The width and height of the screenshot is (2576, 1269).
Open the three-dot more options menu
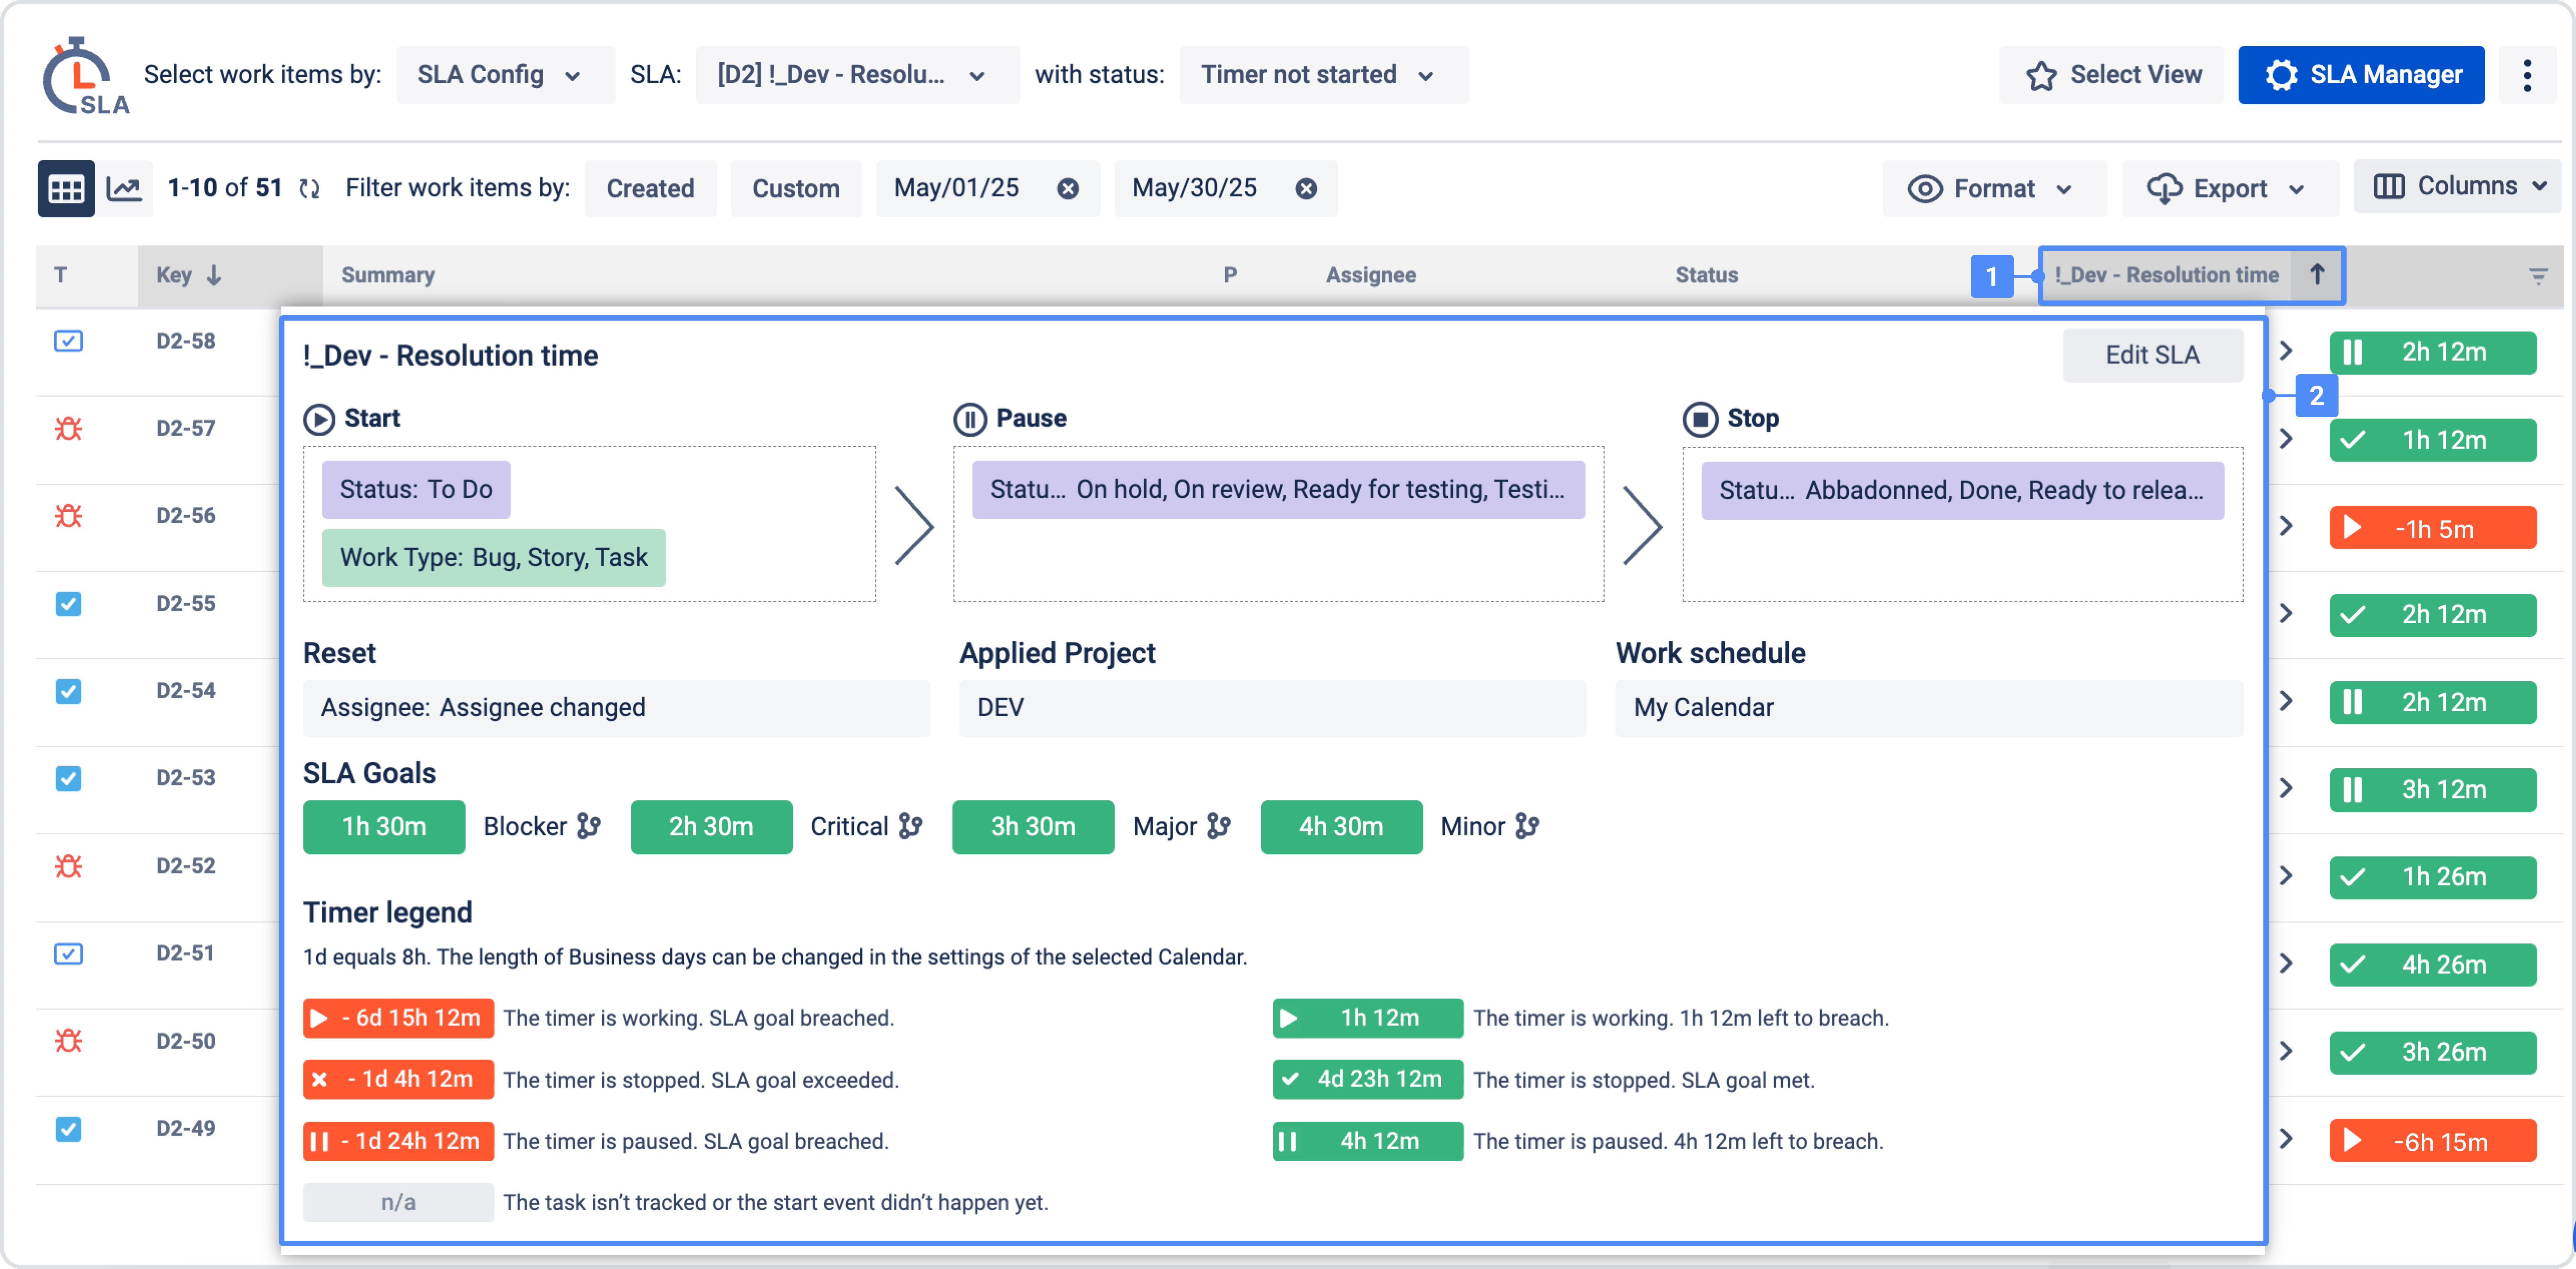[x=2527, y=75]
